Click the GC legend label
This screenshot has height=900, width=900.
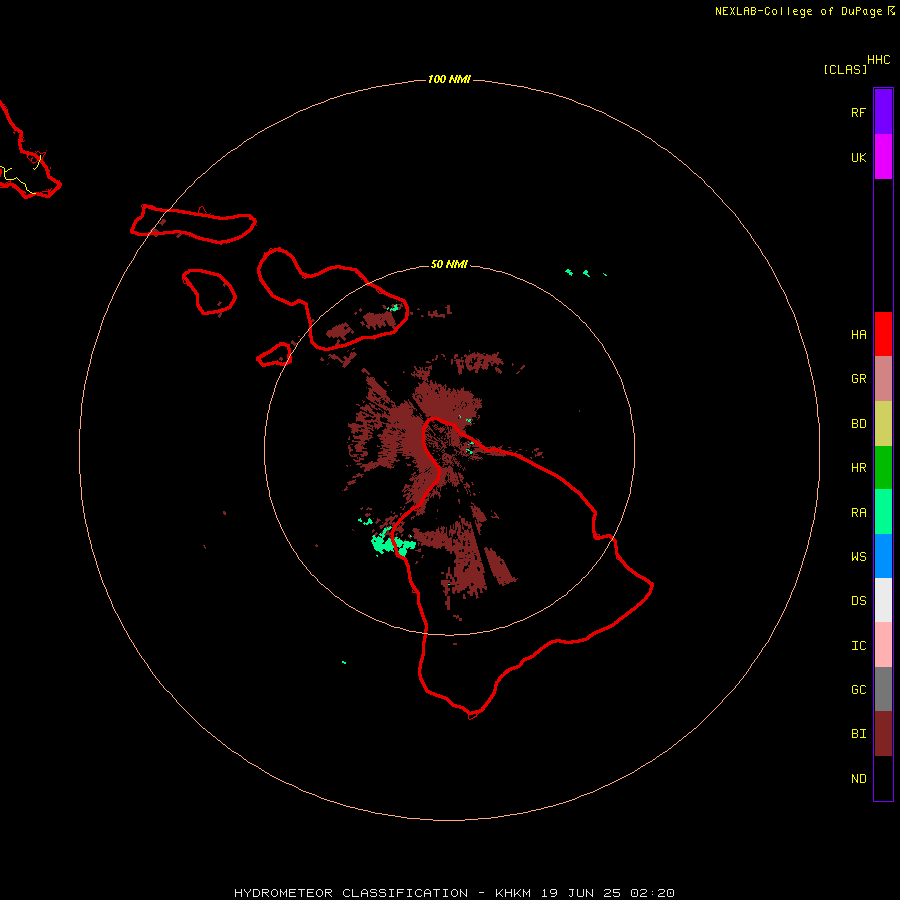(x=859, y=690)
